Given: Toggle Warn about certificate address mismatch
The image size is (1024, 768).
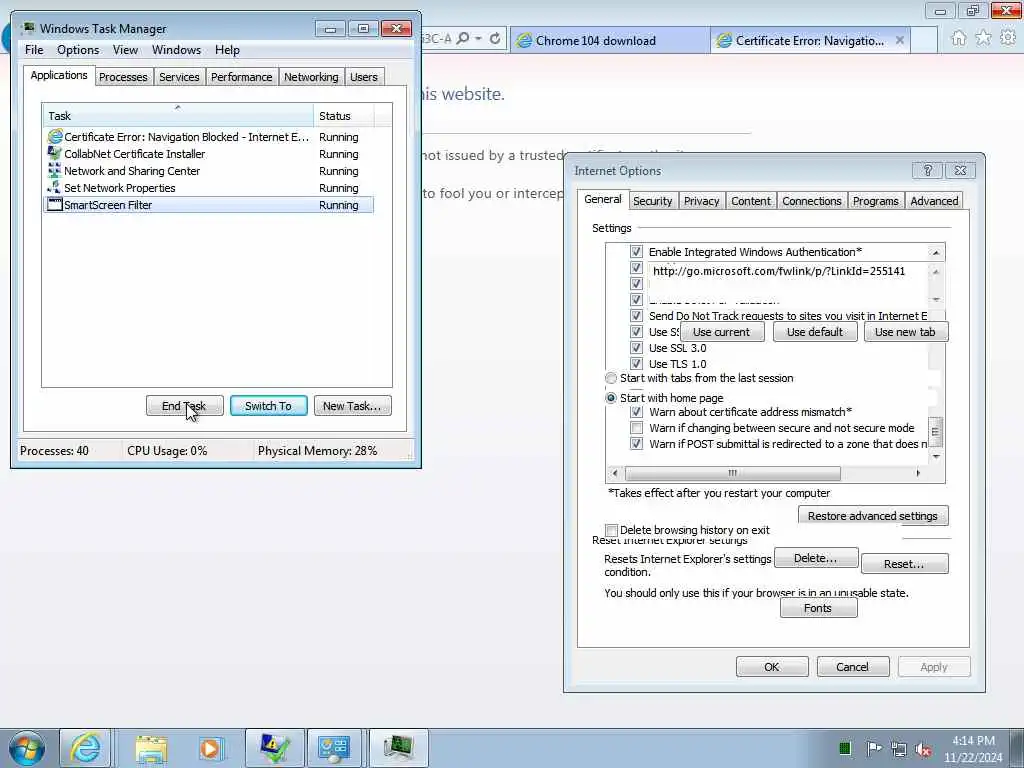Looking at the screenshot, I should click(x=636, y=412).
